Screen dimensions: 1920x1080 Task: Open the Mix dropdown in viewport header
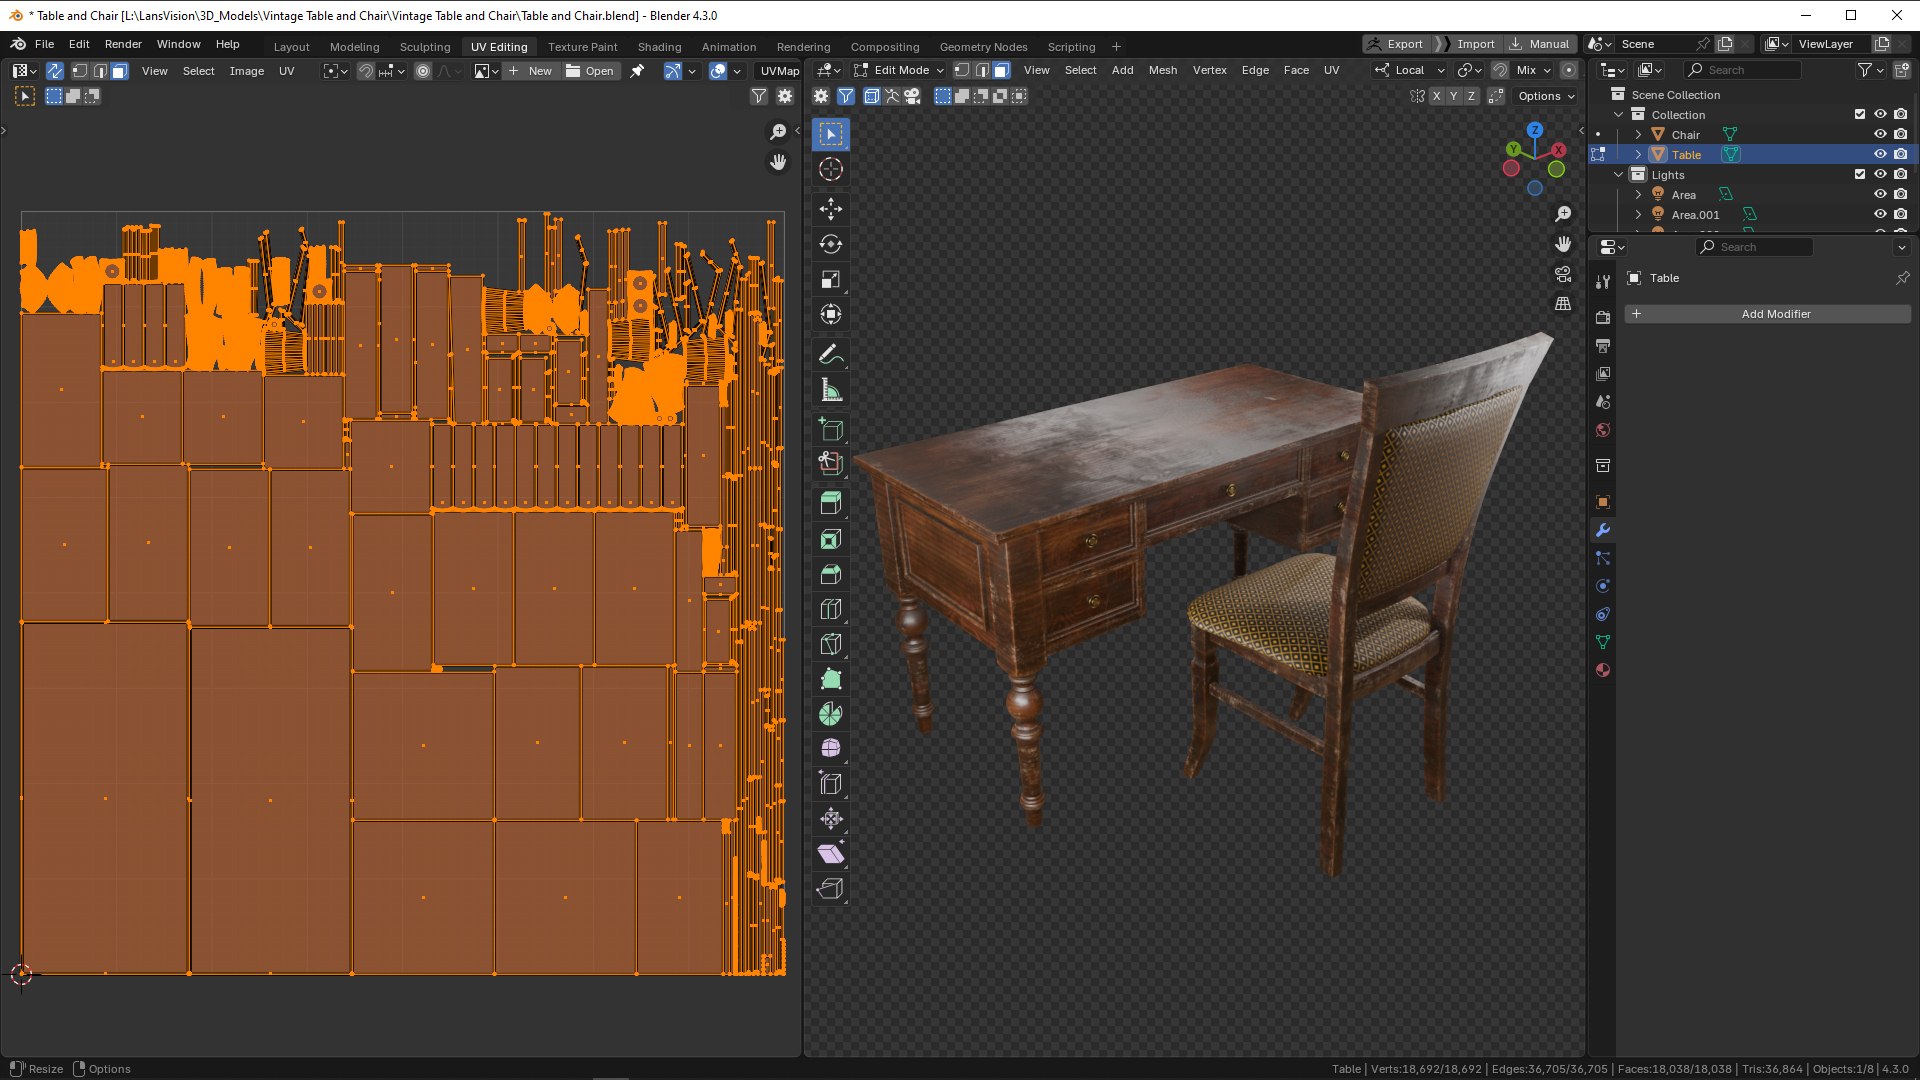[1533, 70]
